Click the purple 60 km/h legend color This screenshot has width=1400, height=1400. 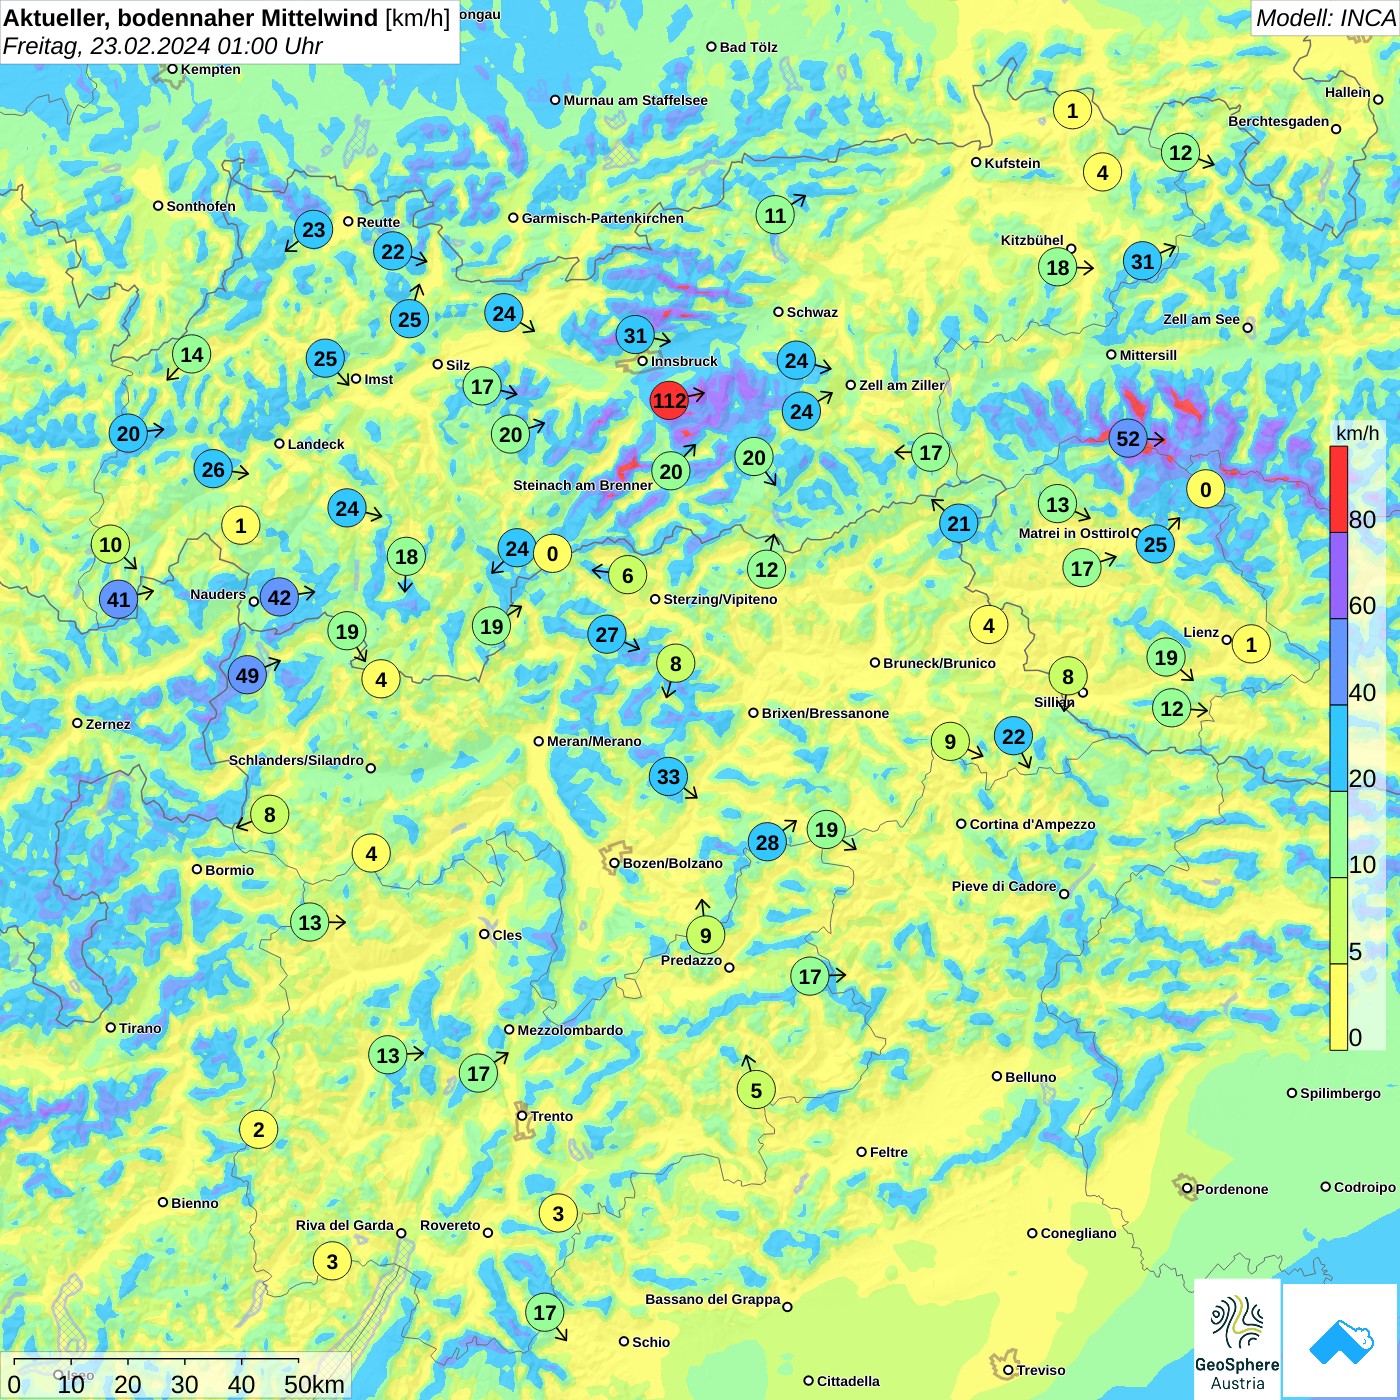[1338, 575]
